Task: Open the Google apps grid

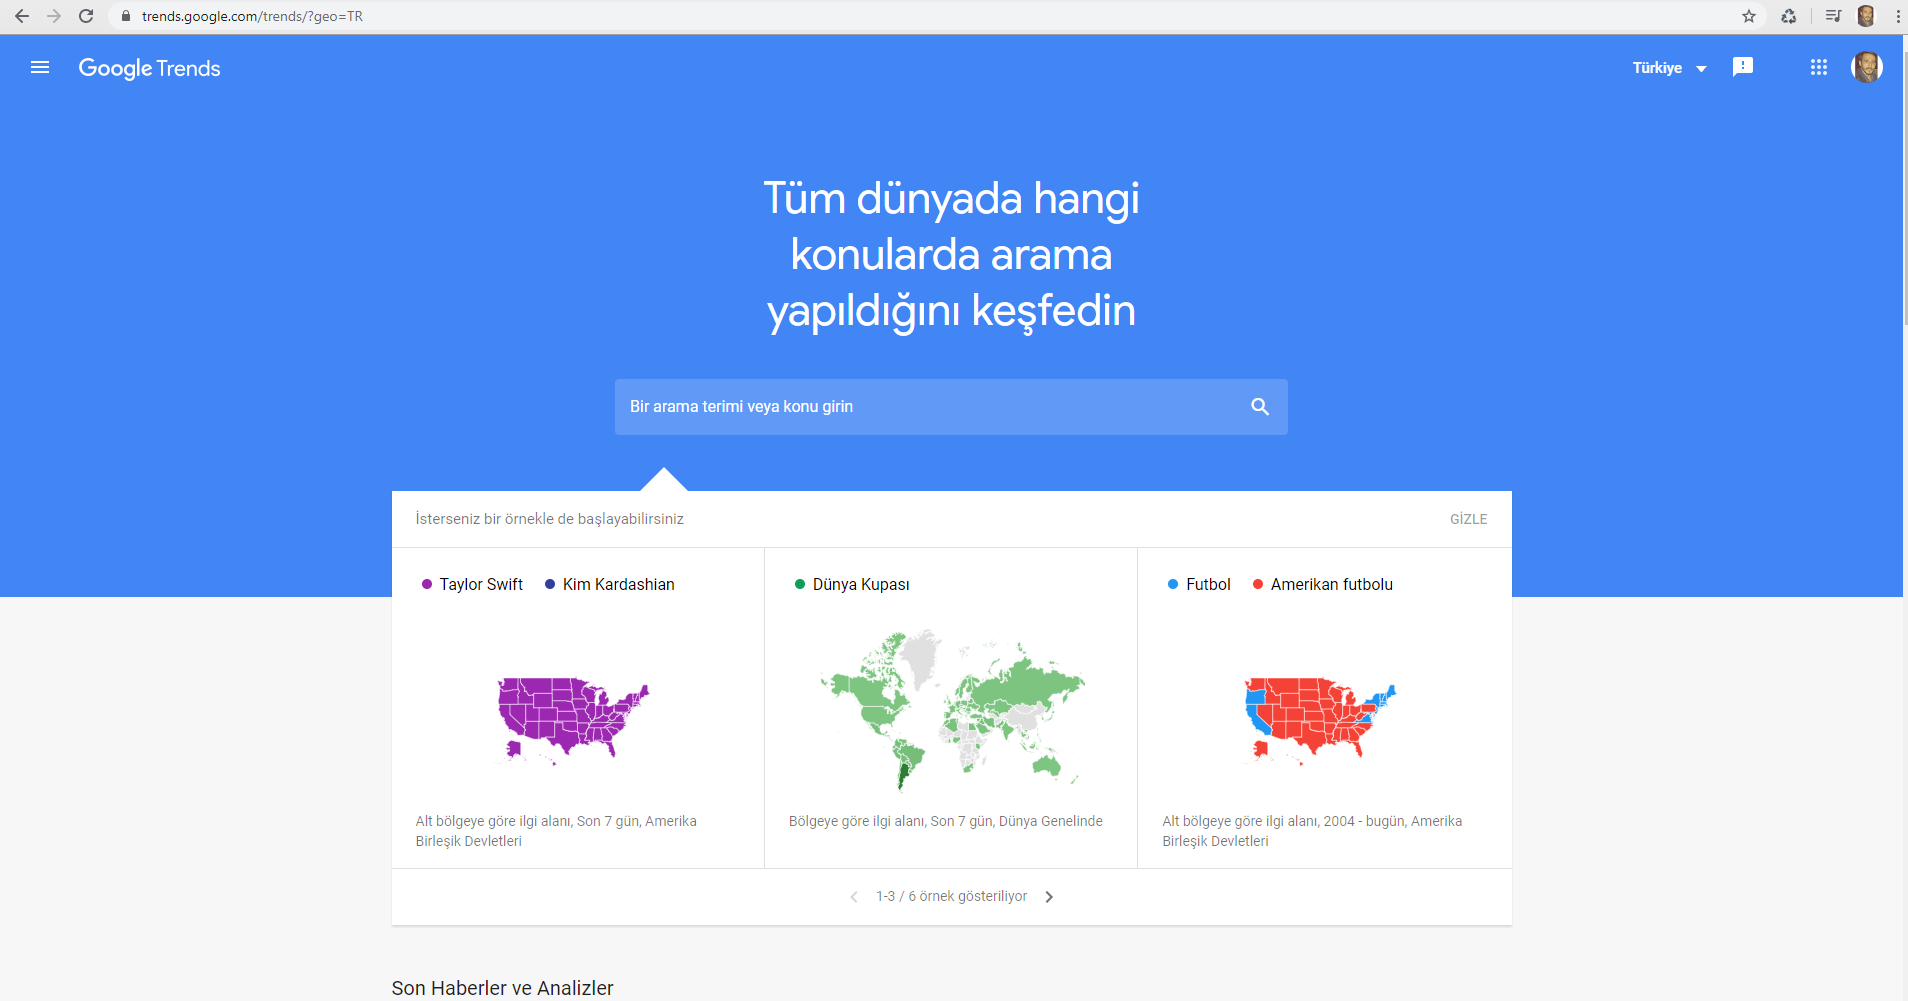Action: point(1819,67)
